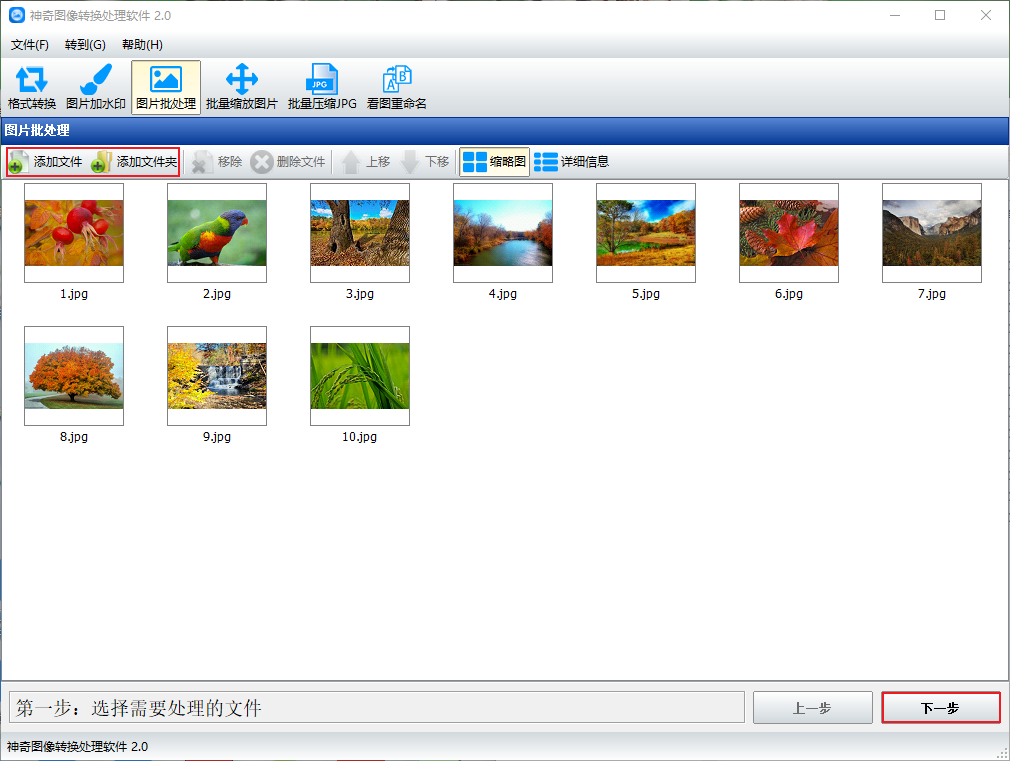Click the 6.jpg file name label
Viewport: 1010px width, 761px height.
click(x=789, y=294)
